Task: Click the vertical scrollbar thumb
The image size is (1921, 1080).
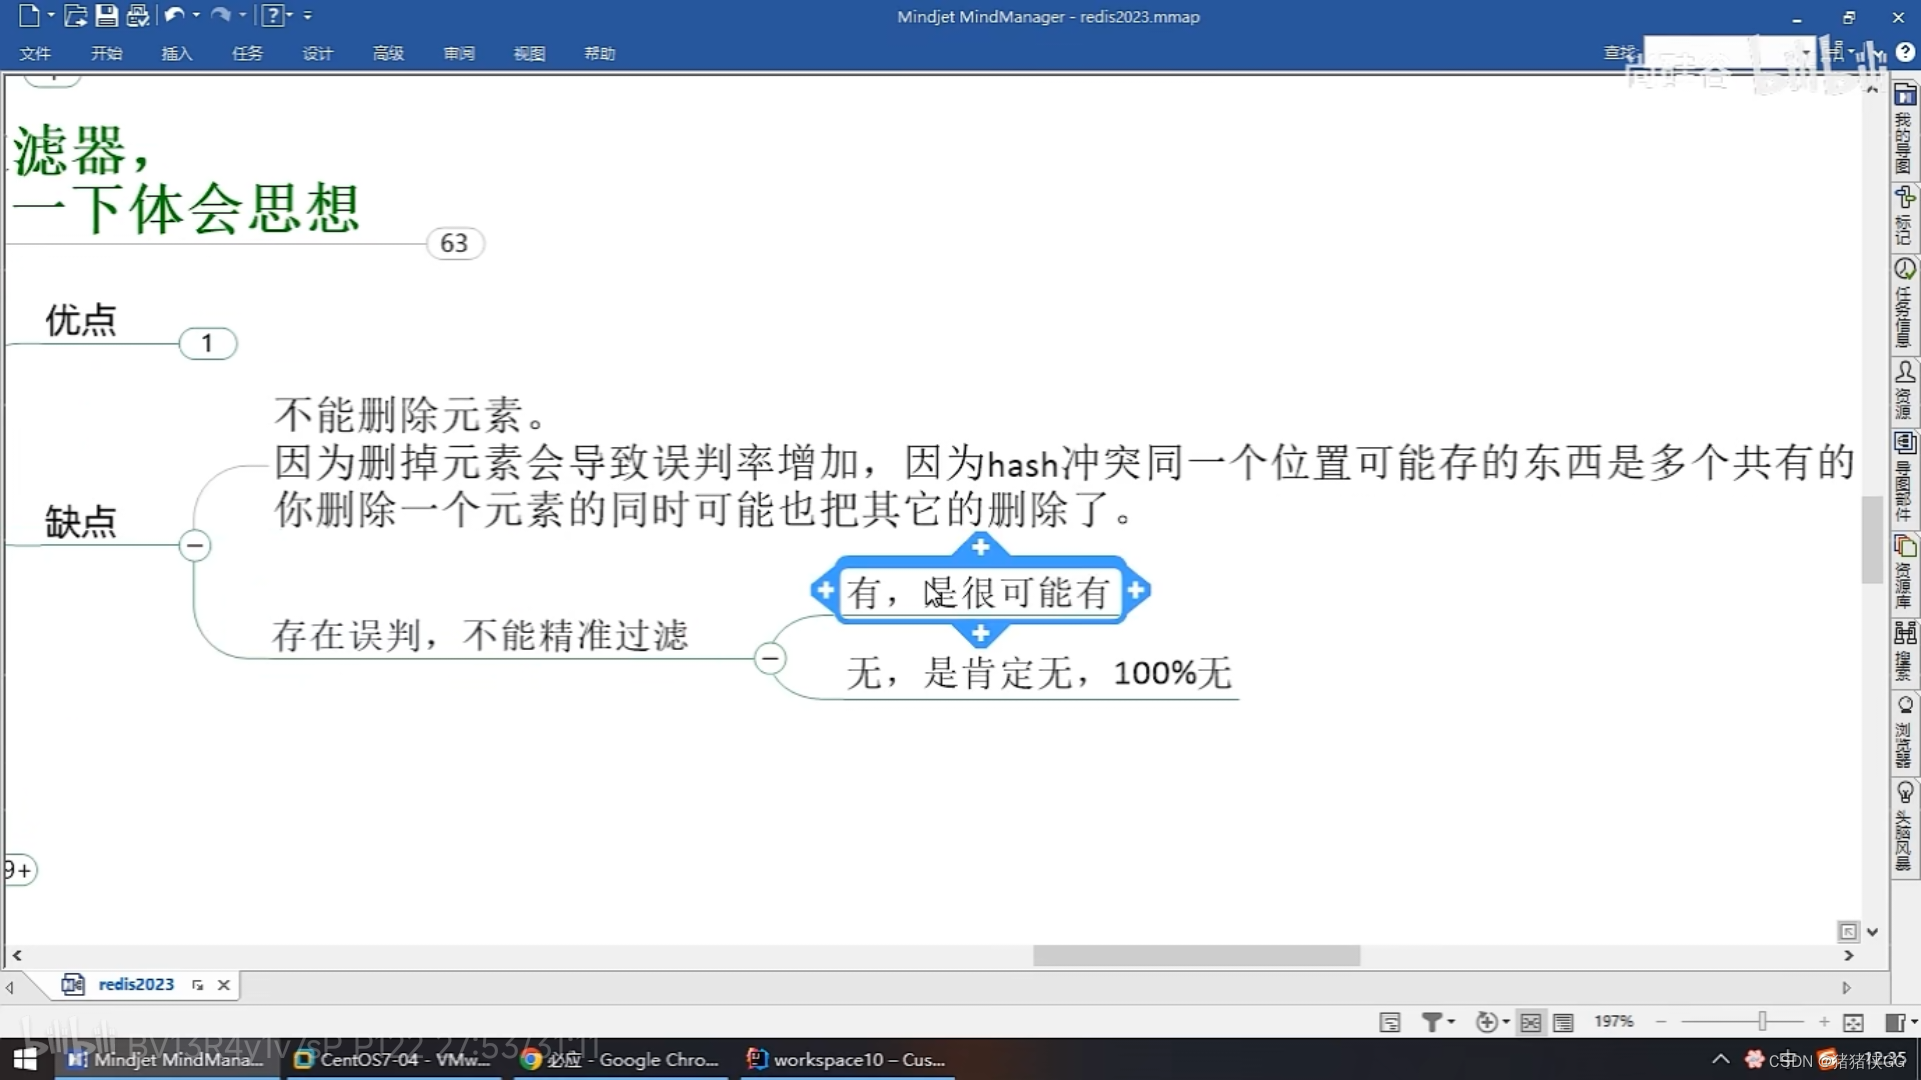Action: tap(1872, 538)
